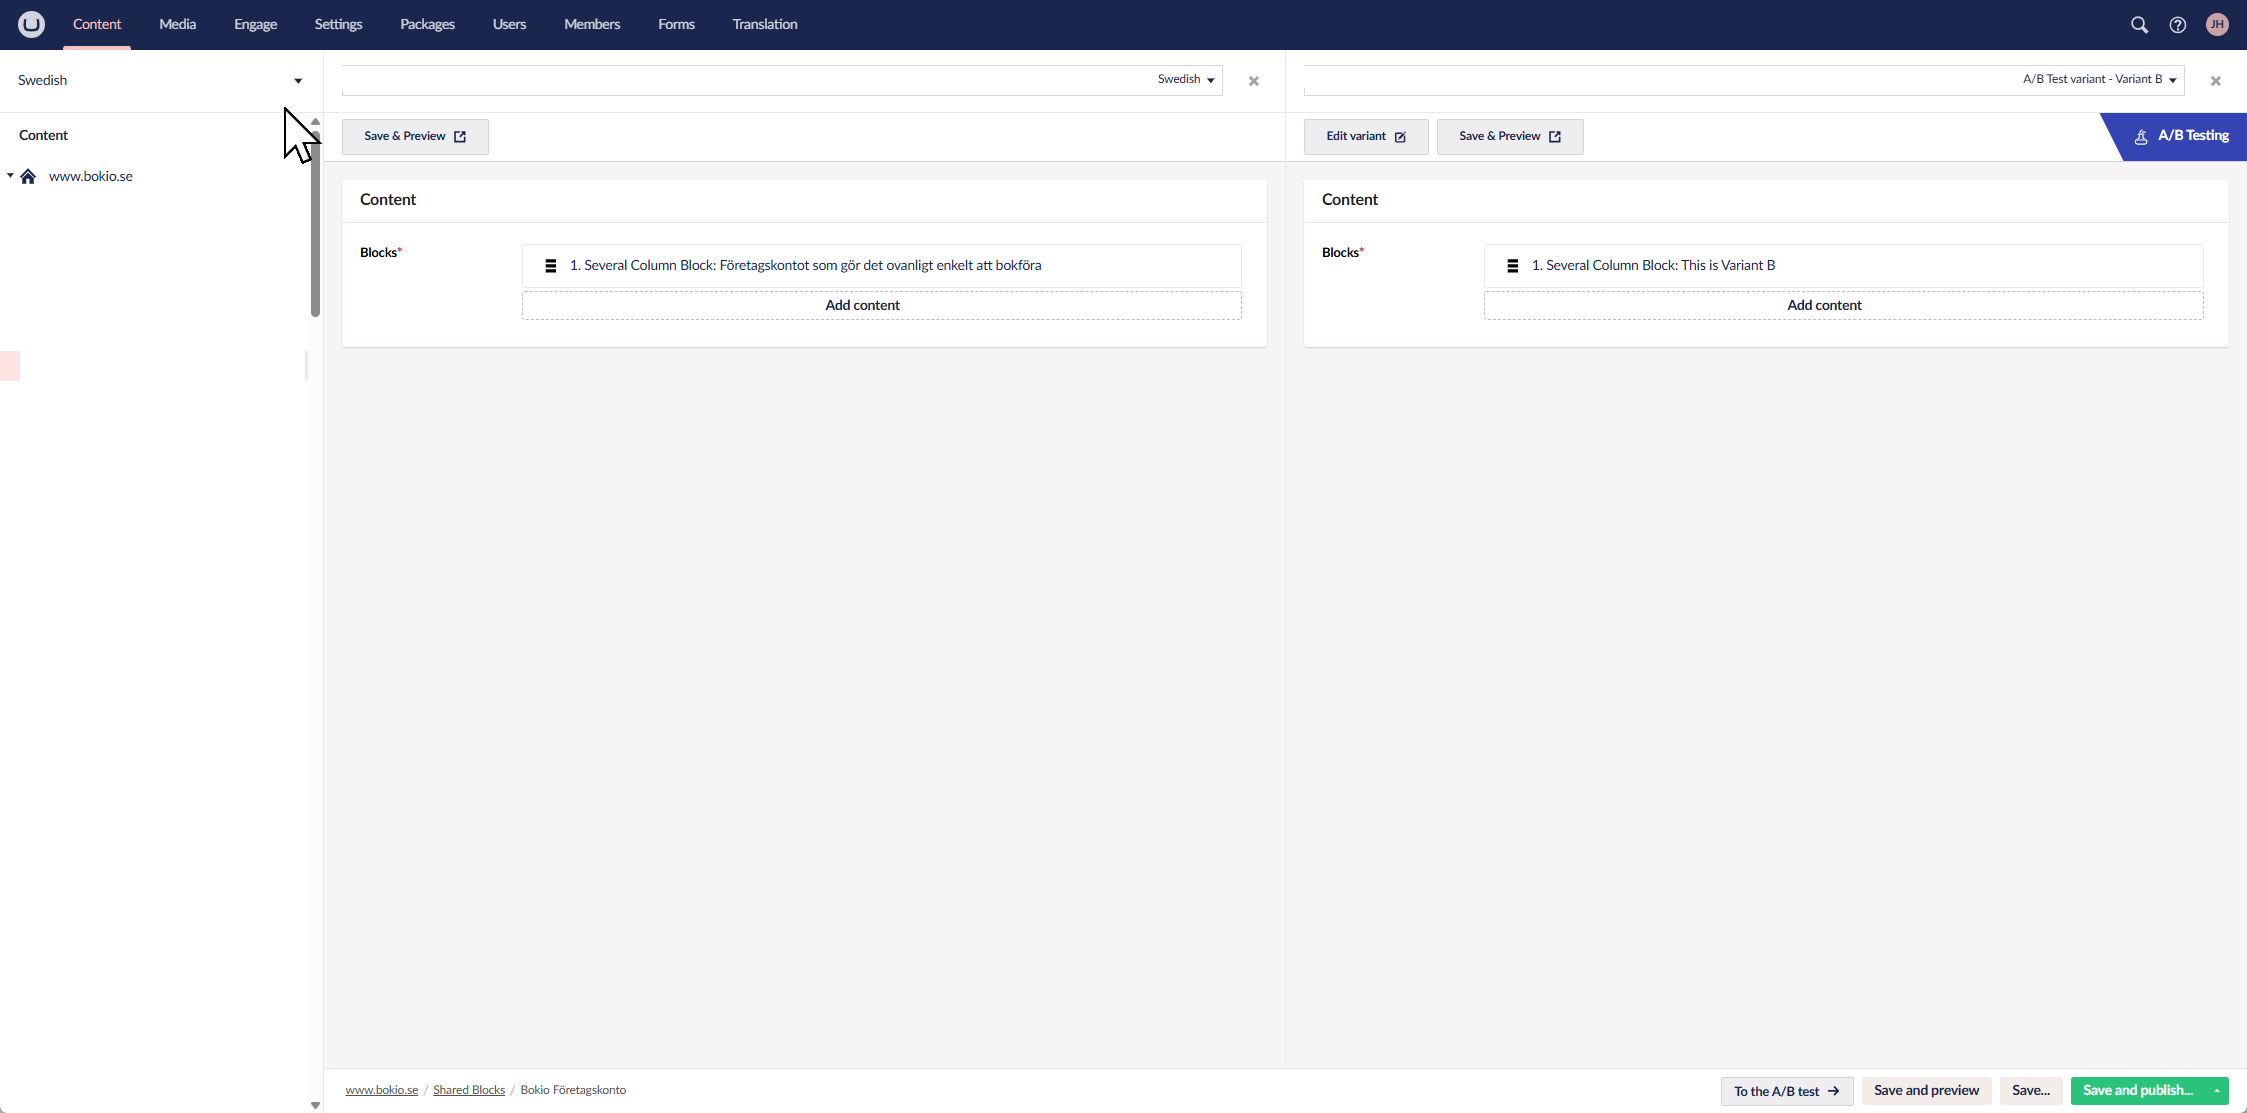Open the search magnifier icon
The width and height of the screenshot is (2247, 1113).
[x=2139, y=25]
